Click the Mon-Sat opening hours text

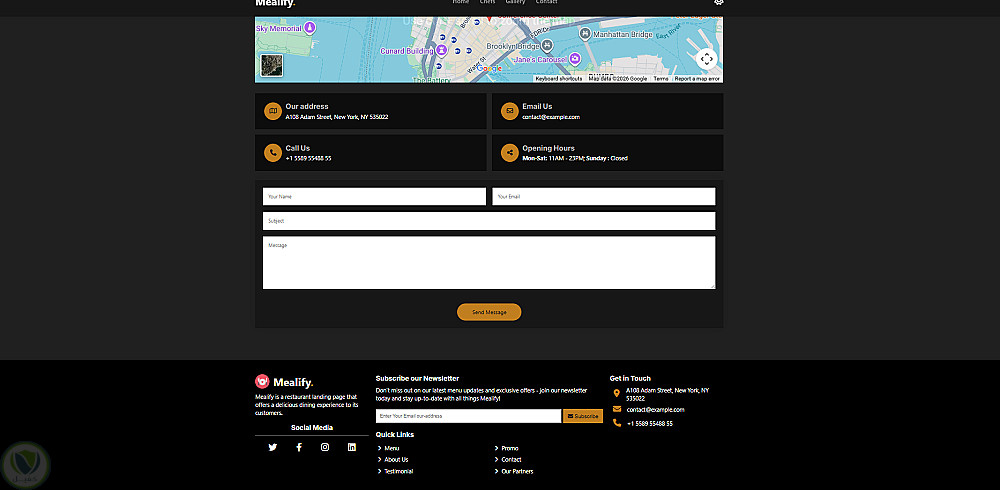[x=575, y=158]
